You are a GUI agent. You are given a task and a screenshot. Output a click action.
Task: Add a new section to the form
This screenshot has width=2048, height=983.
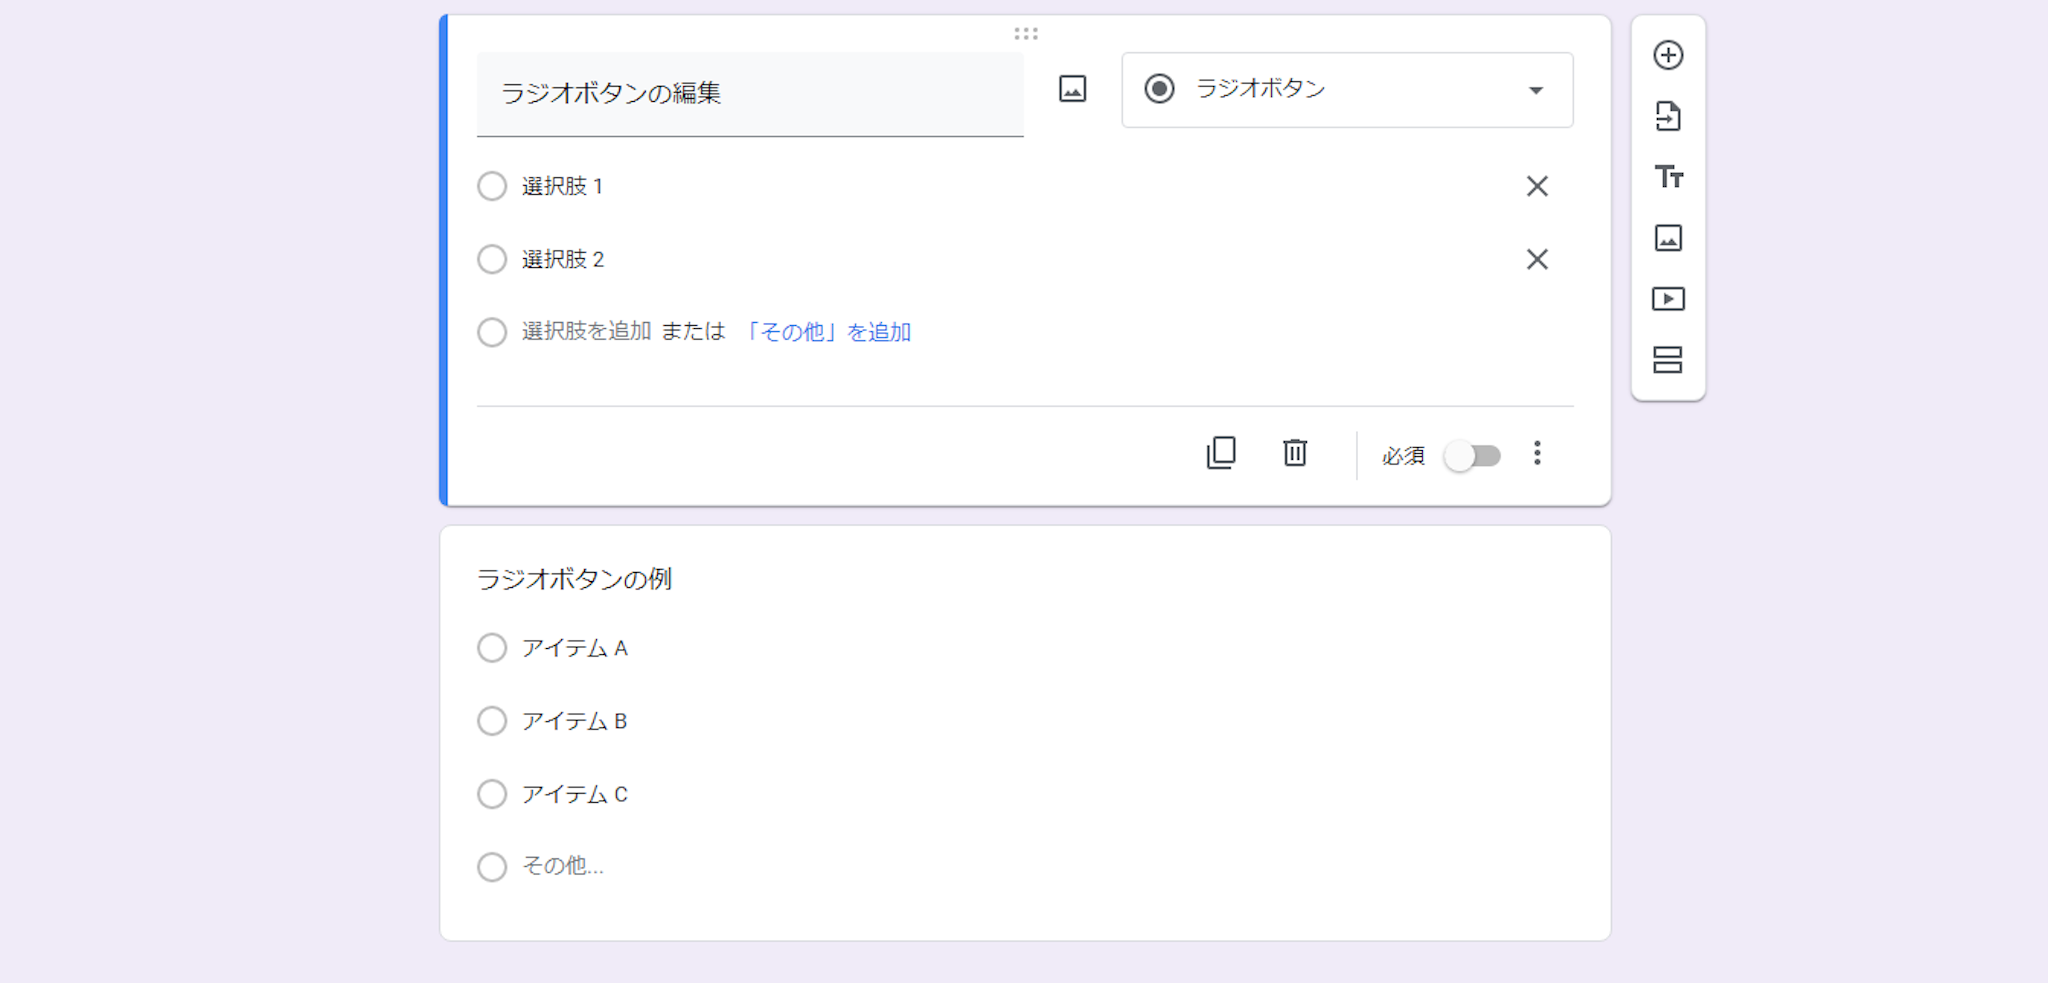tap(1668, 360)
